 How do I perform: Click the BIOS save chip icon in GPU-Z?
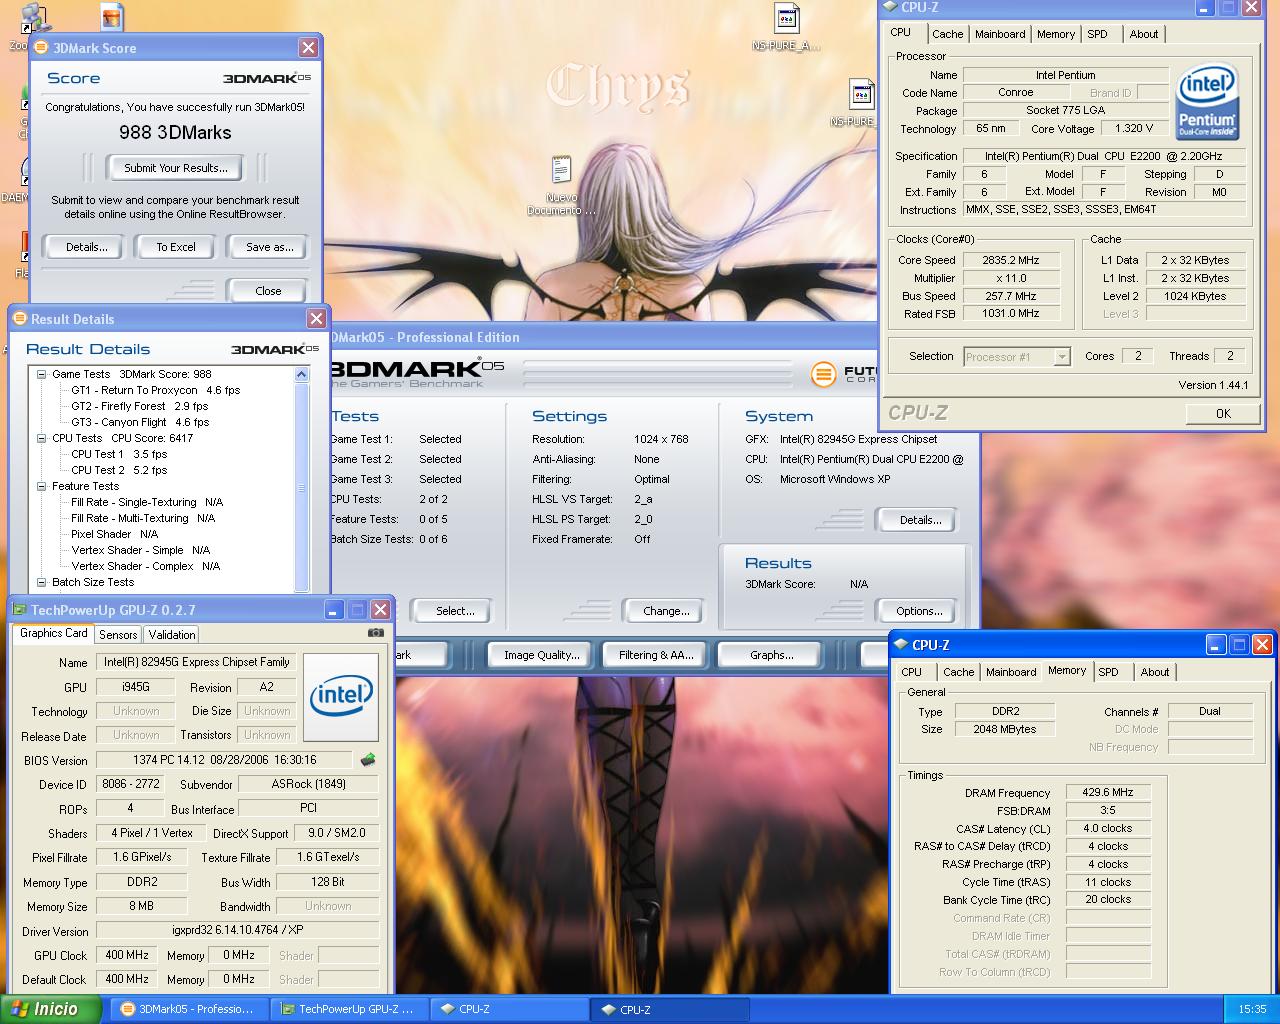point(368,760)
